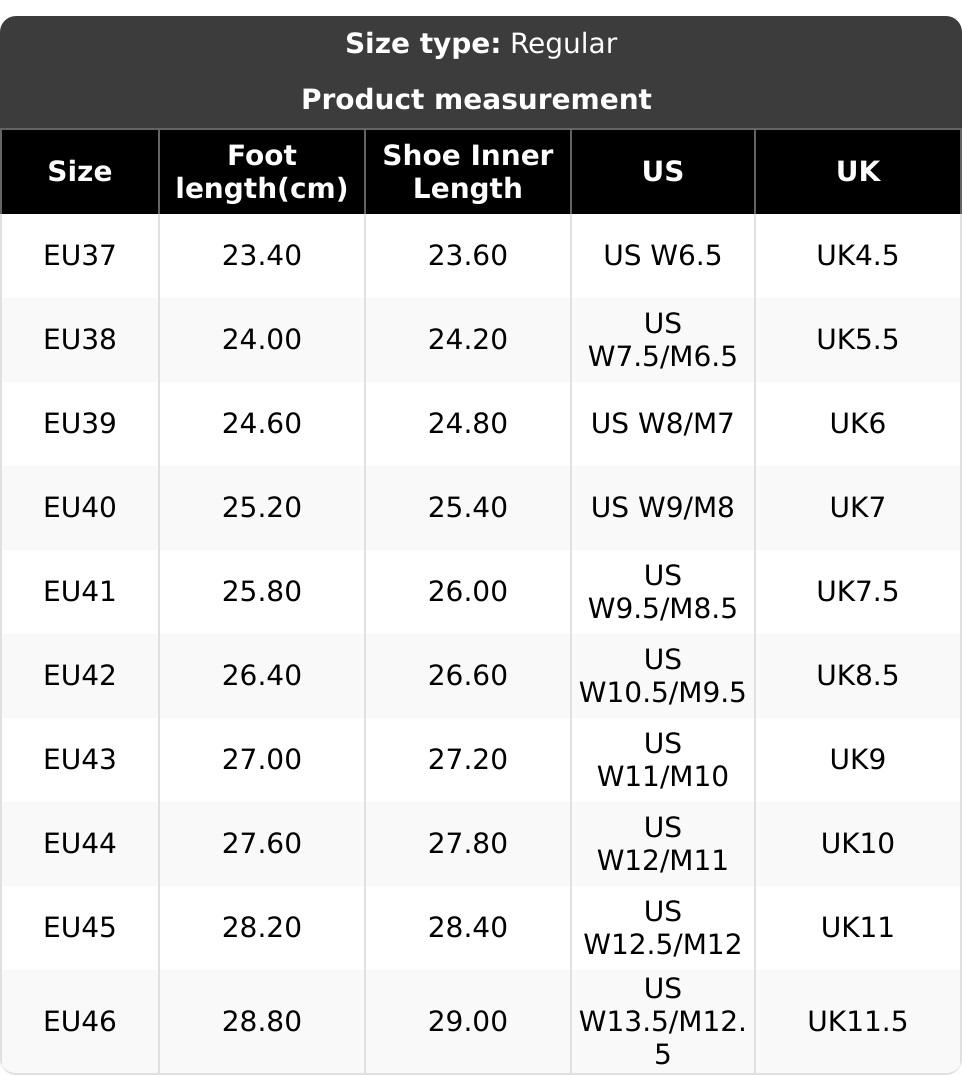Click the UK column header
Image resolution: width=962 pixels, height=1075 pixels.
pyautogui.click(x=858, y=172)
